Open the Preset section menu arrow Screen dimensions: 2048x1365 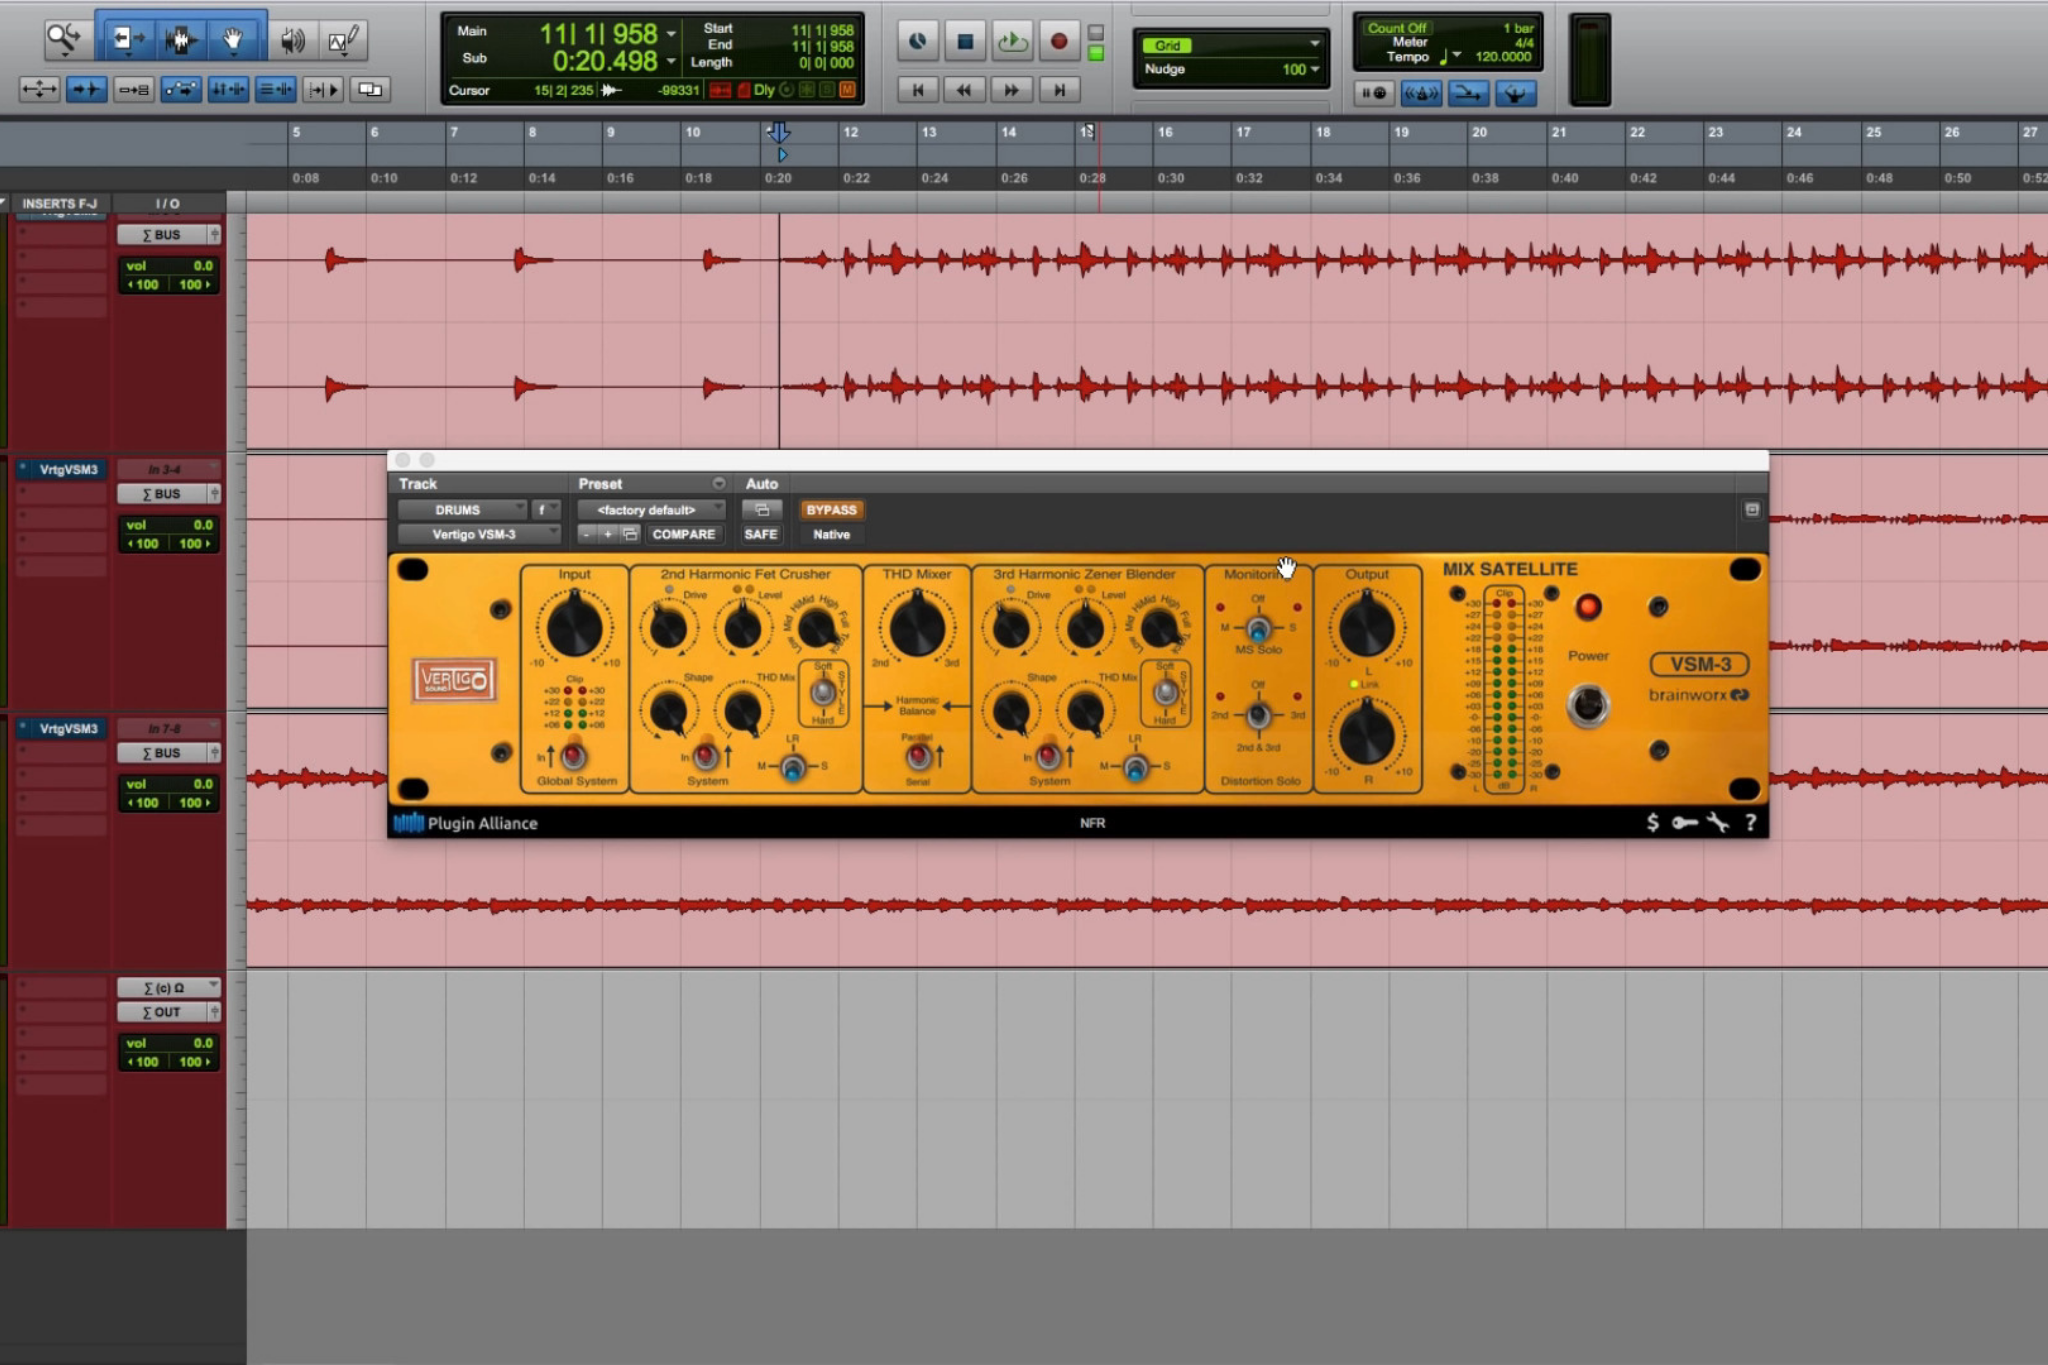click(x=718, y=484)
